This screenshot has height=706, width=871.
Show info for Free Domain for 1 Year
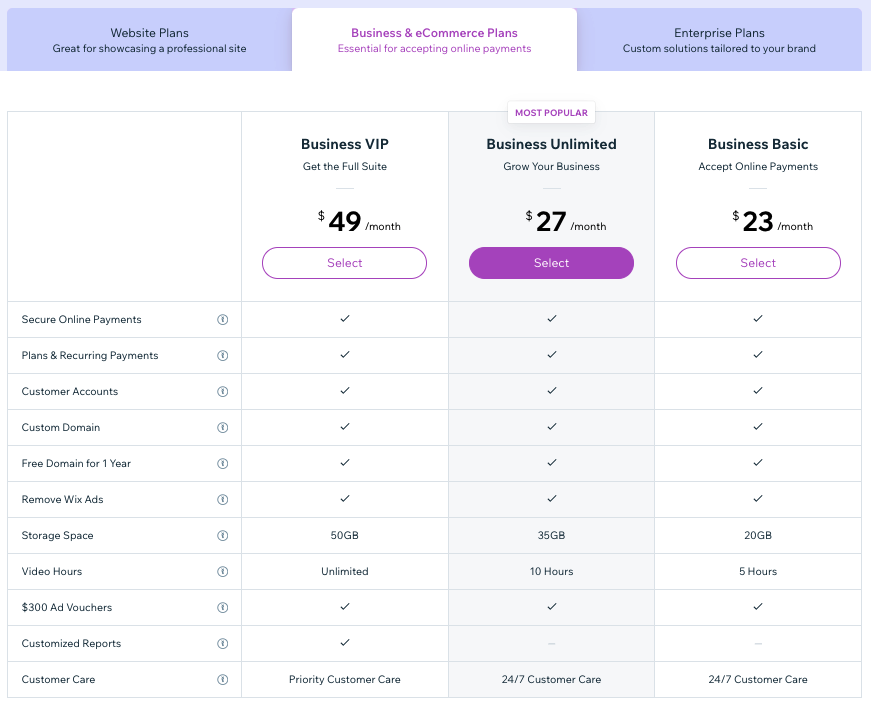tap(223, 464)
